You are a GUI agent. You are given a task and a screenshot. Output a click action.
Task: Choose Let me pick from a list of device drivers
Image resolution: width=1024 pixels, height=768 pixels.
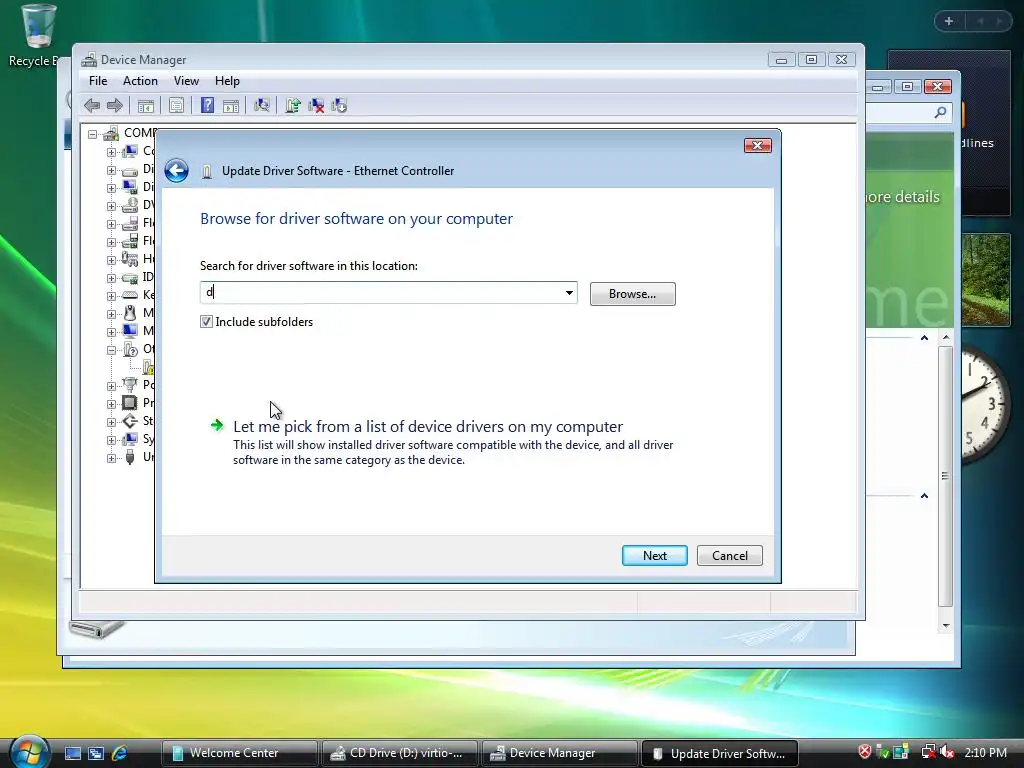coord(428,426)
